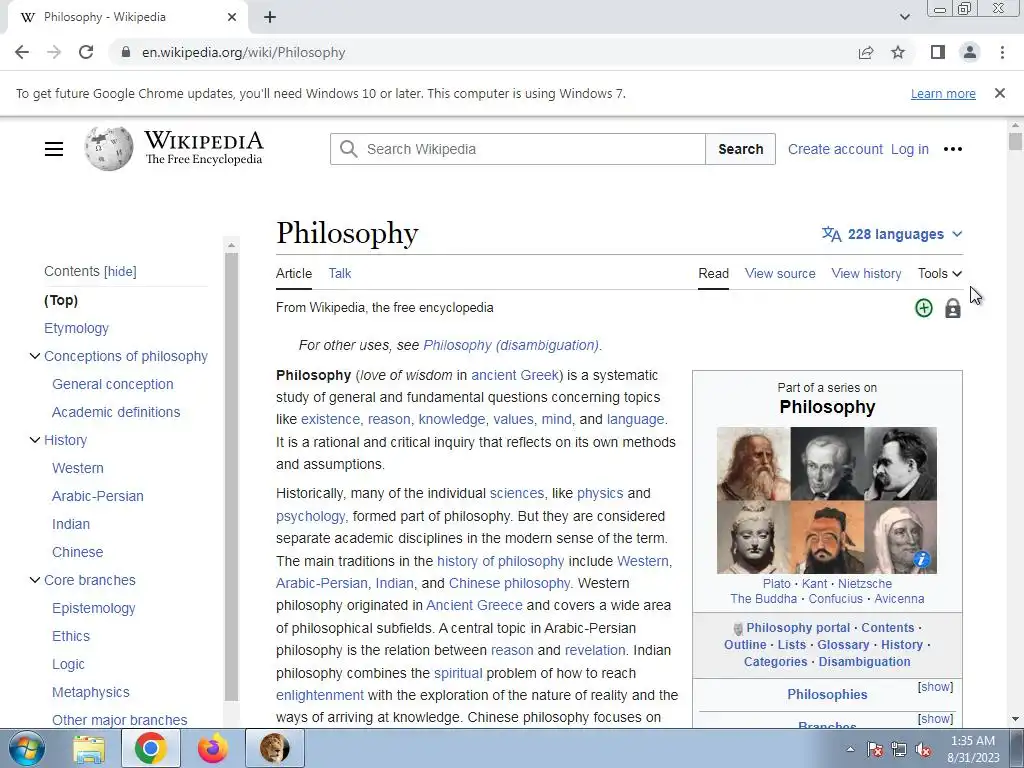Select the Article tab
Viewport: 1024px width, 768px height.
pyautogui.click(x=294, y=274)
